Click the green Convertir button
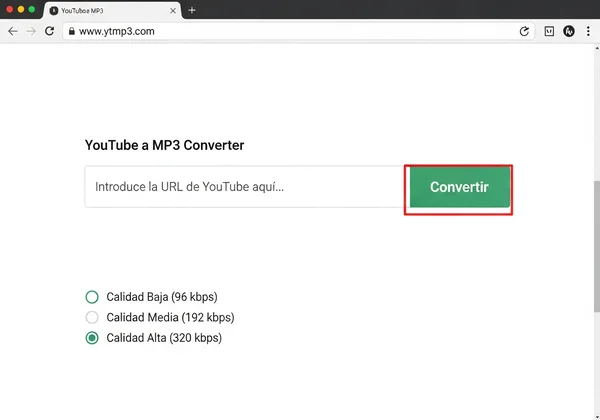600x420 pixels. 460,187
